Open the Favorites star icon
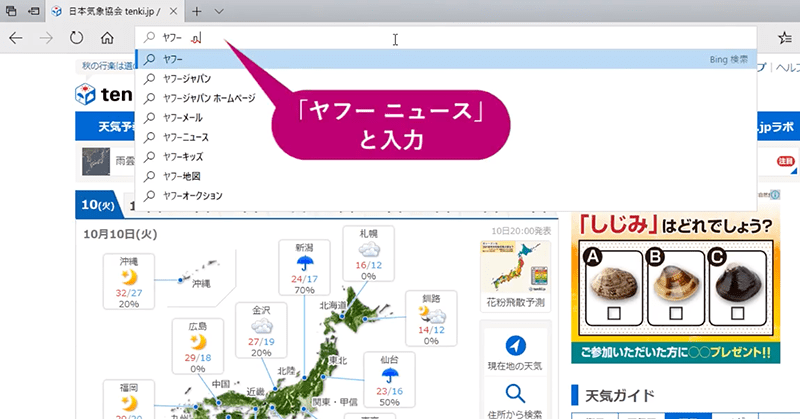This screenshot has height=419, width=800. pyautogui.click(x=785, y=38)
